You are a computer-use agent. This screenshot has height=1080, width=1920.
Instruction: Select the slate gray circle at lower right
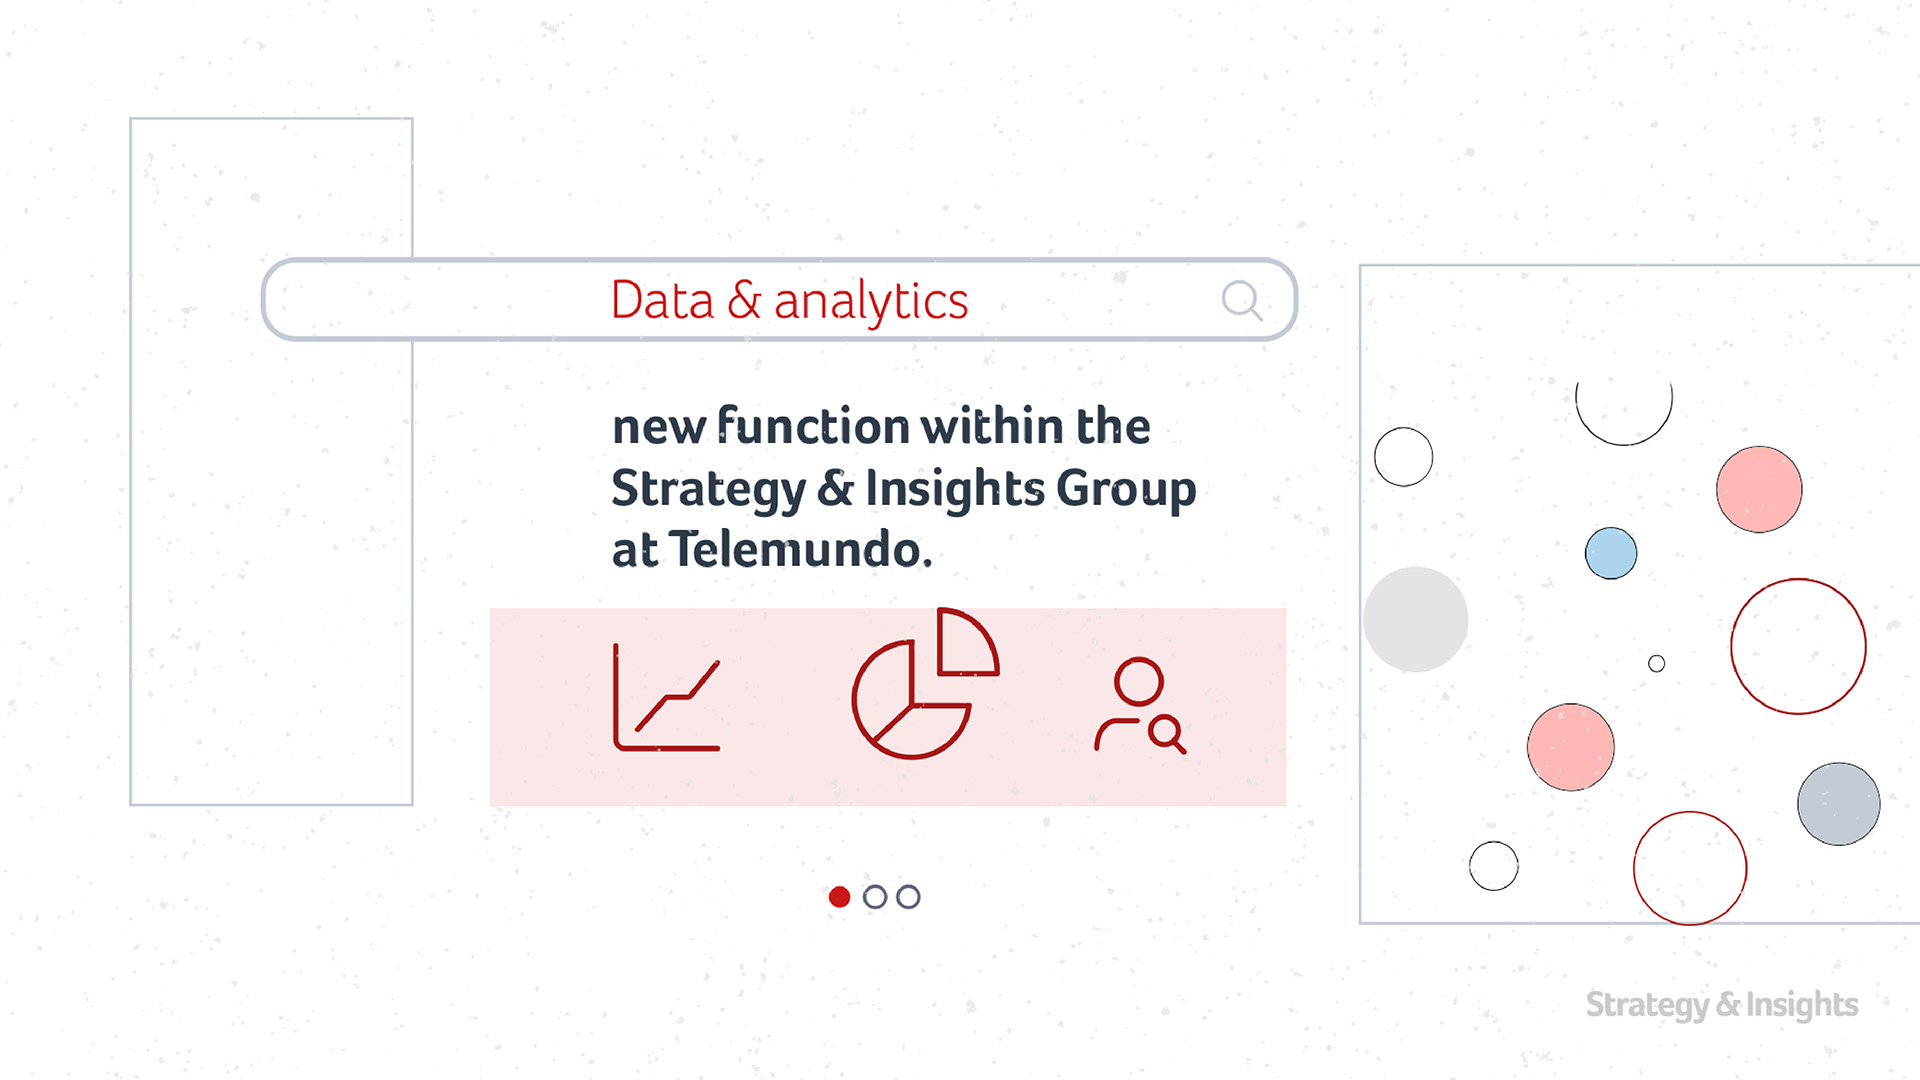[1838, 804]
